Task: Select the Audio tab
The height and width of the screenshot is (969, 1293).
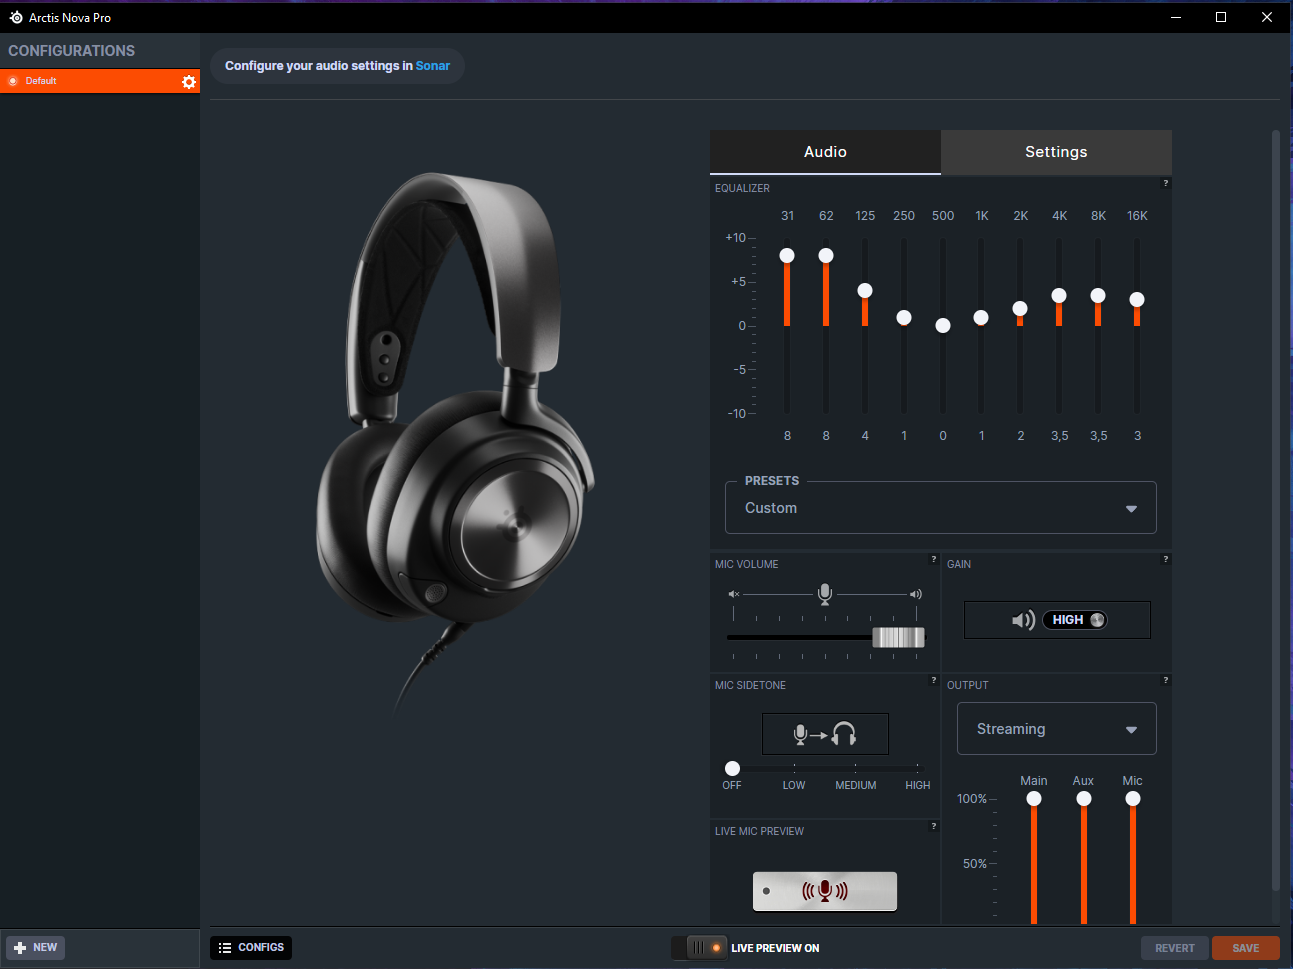Action: tap(825, 152)
